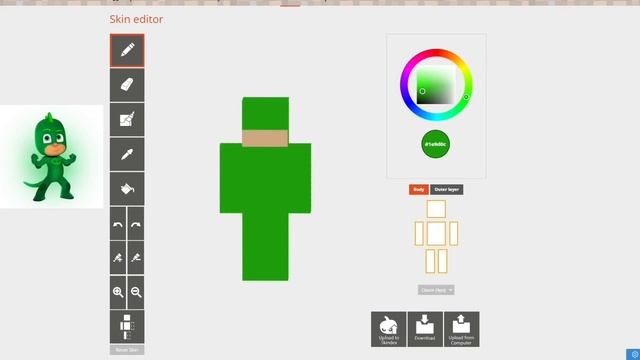Select the Color picker eyedropper tool
Screen dimensions: 640x360
click(127, 154)
